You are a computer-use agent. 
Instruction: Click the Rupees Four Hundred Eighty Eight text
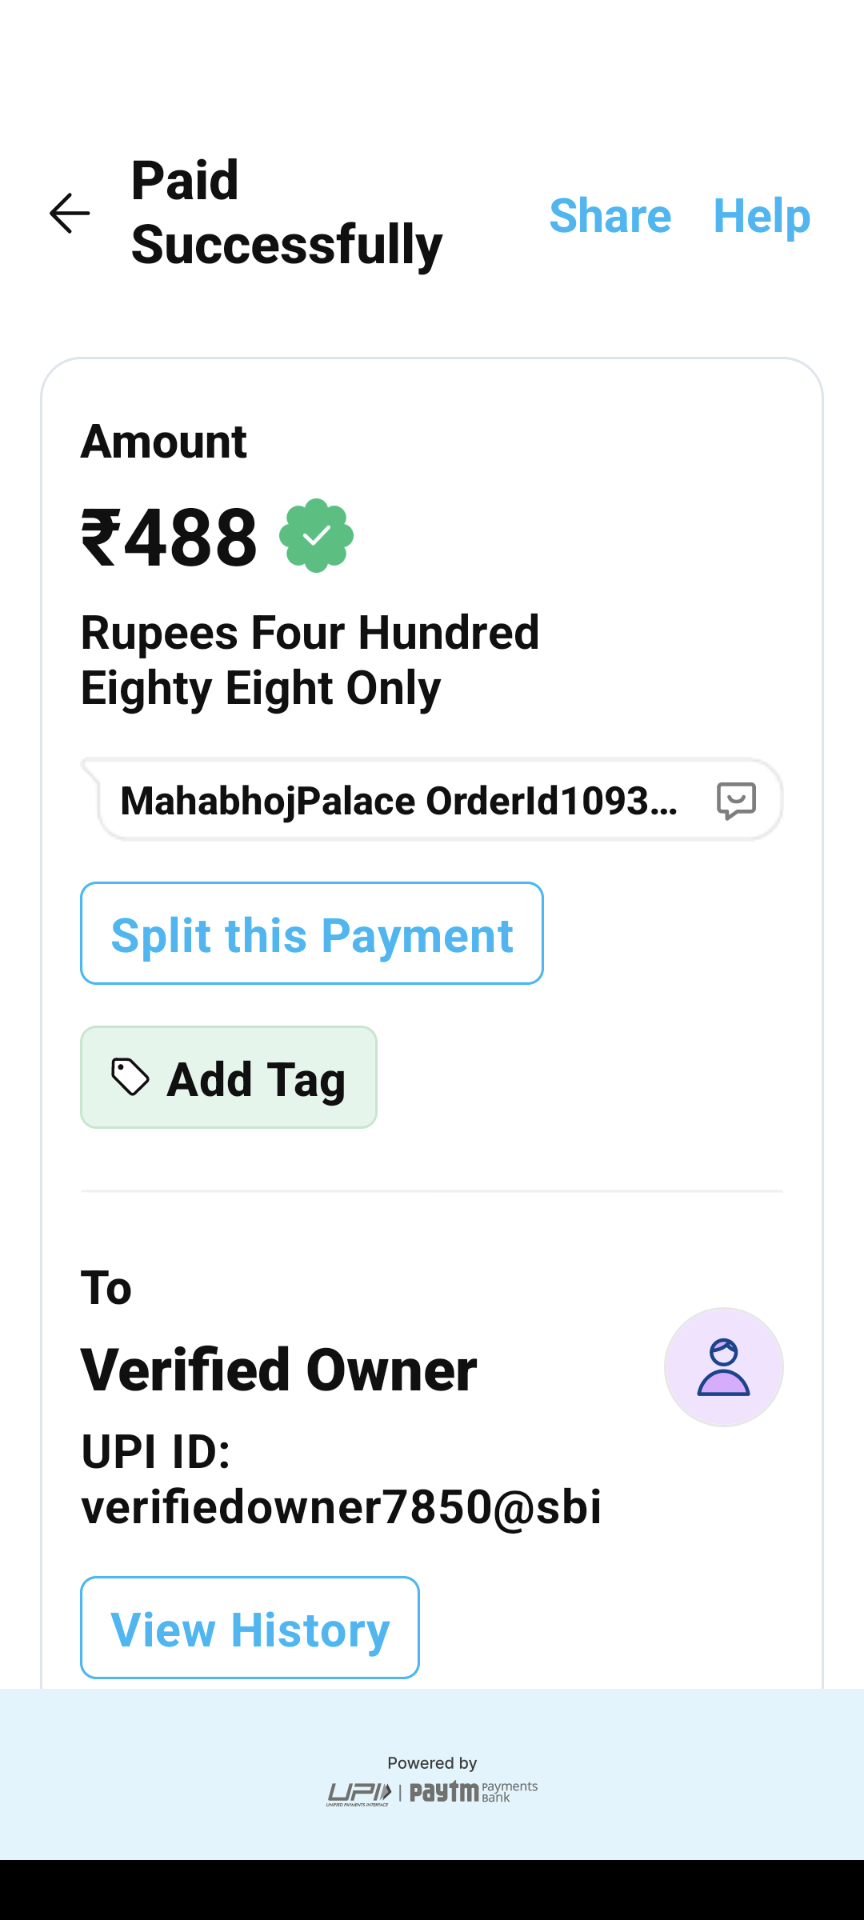(x=310, y=660)
